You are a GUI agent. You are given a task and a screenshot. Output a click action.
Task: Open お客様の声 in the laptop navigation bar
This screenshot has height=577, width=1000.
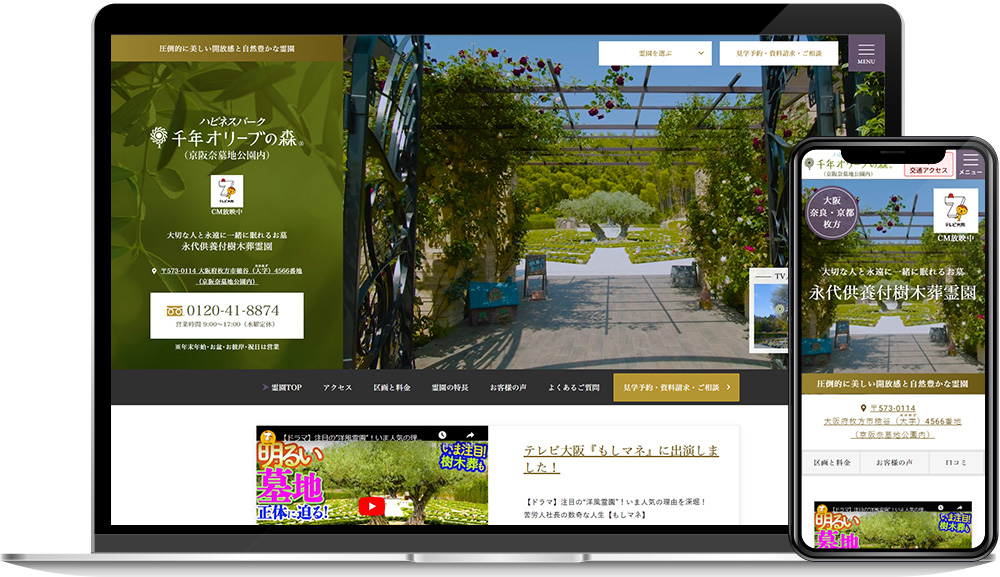pos(508,387)
